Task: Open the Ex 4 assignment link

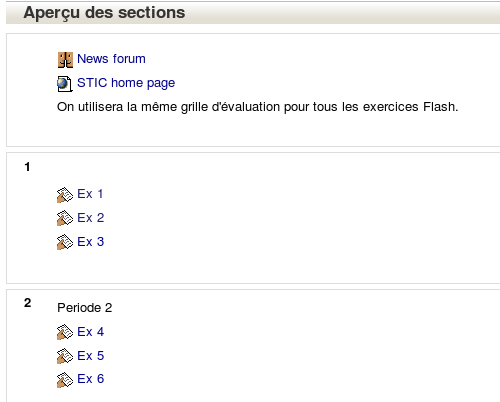Action: click(x=91, y=332)
